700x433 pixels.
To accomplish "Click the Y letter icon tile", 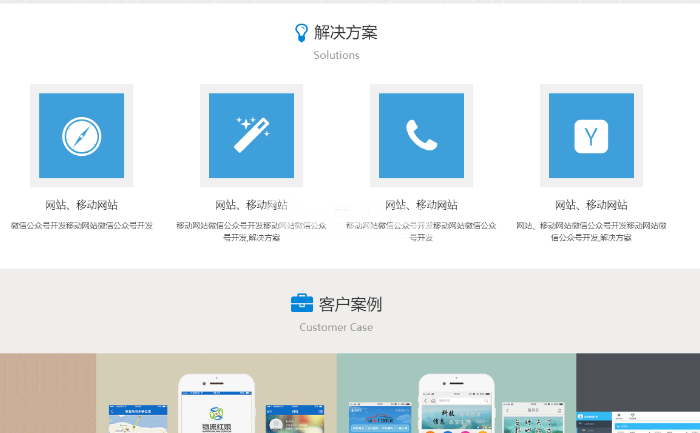I will coord(591,135).
